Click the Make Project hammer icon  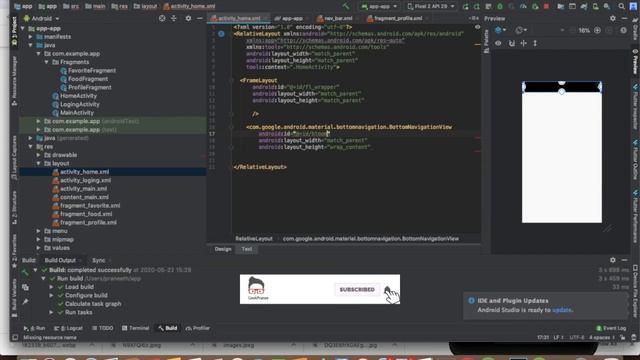click(x=346, y=6)
